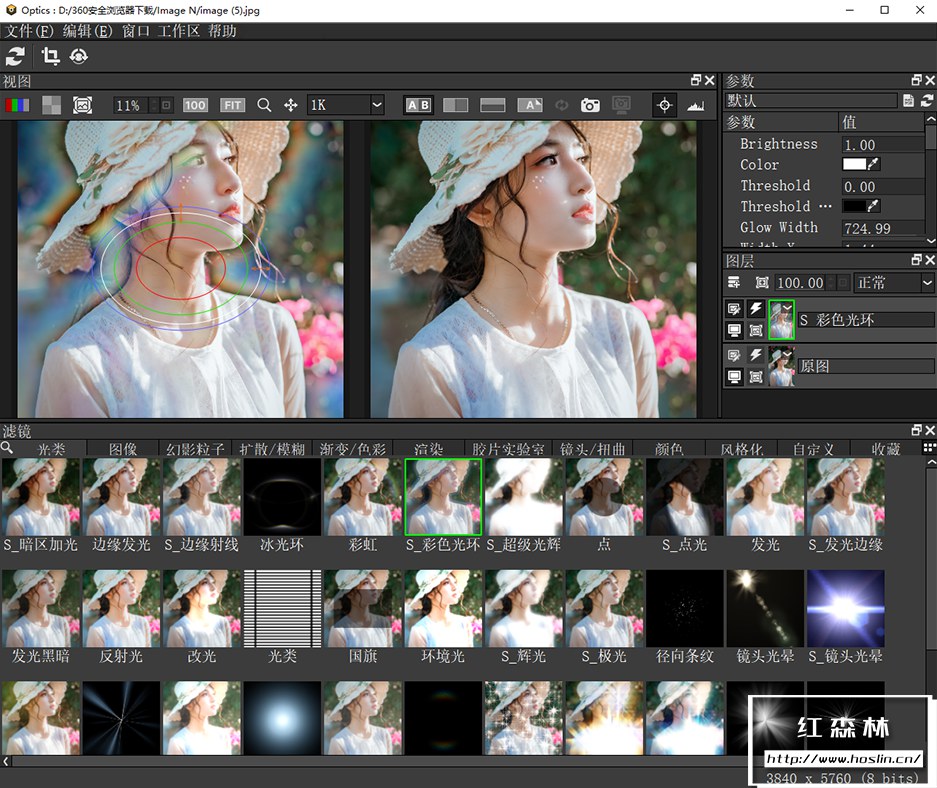Select the magnifier zoom tool
The width and height of the screenshot is (937, 788).
264,105
